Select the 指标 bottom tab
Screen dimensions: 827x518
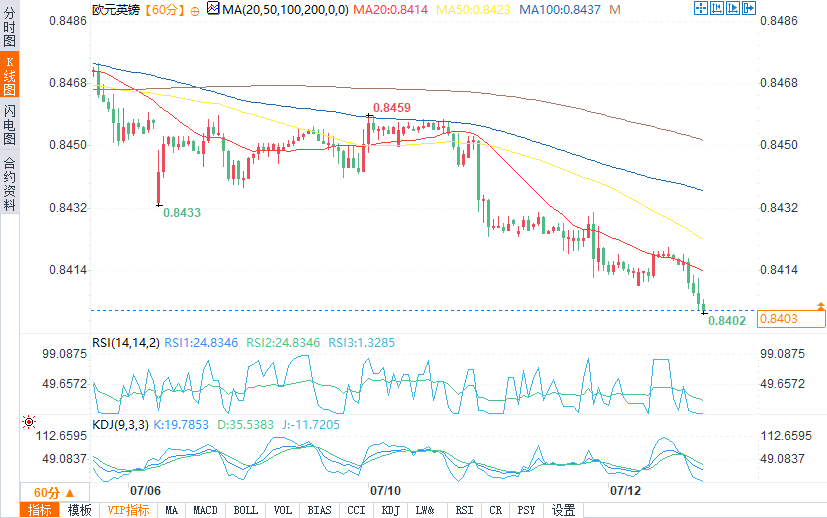(40, 511)
